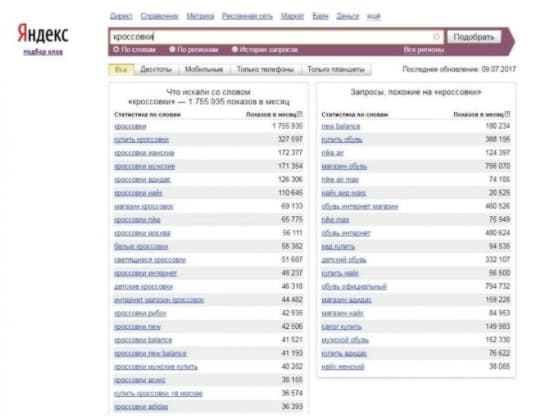The image size is (545, 417).
Task: Open the 'обувь интернет магазин' similar query link
Action: click(x=360, y=206)
